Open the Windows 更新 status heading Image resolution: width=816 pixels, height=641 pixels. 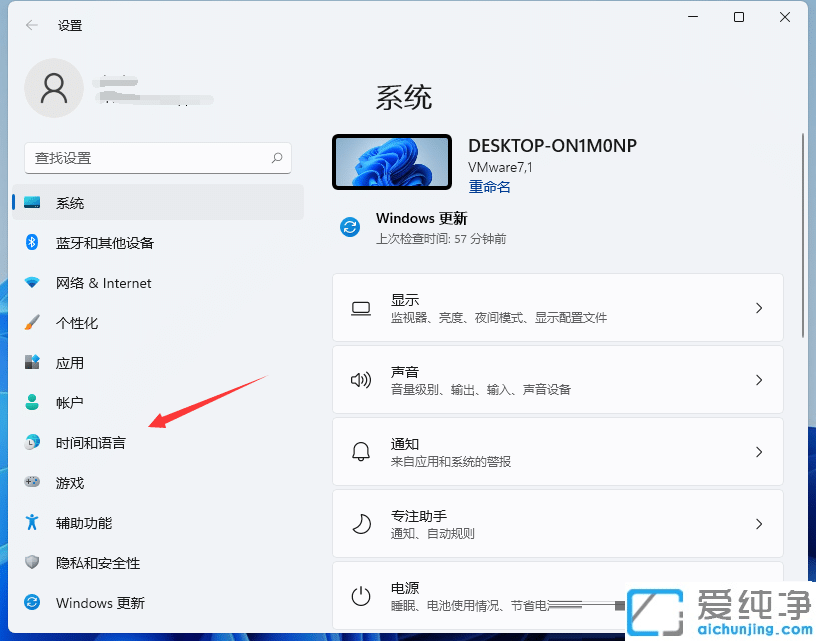click(422, 218)
